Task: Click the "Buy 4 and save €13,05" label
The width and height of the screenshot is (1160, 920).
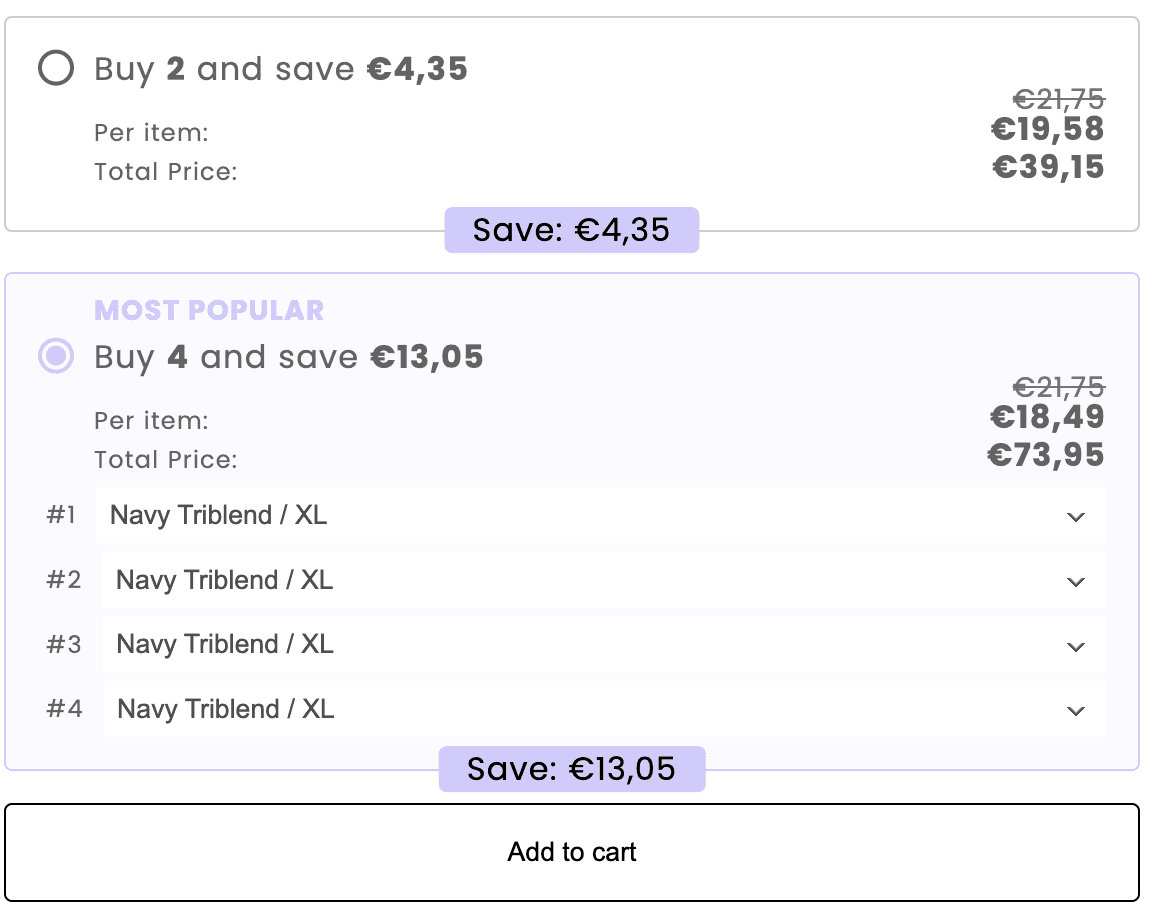Action: [x=289, y=357]
